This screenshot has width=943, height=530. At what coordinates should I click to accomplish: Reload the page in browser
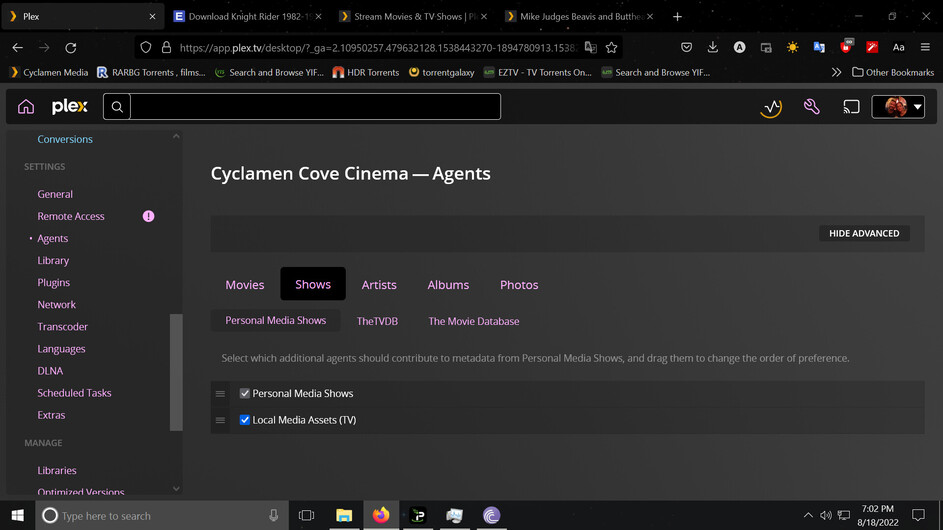coord(71,48)
